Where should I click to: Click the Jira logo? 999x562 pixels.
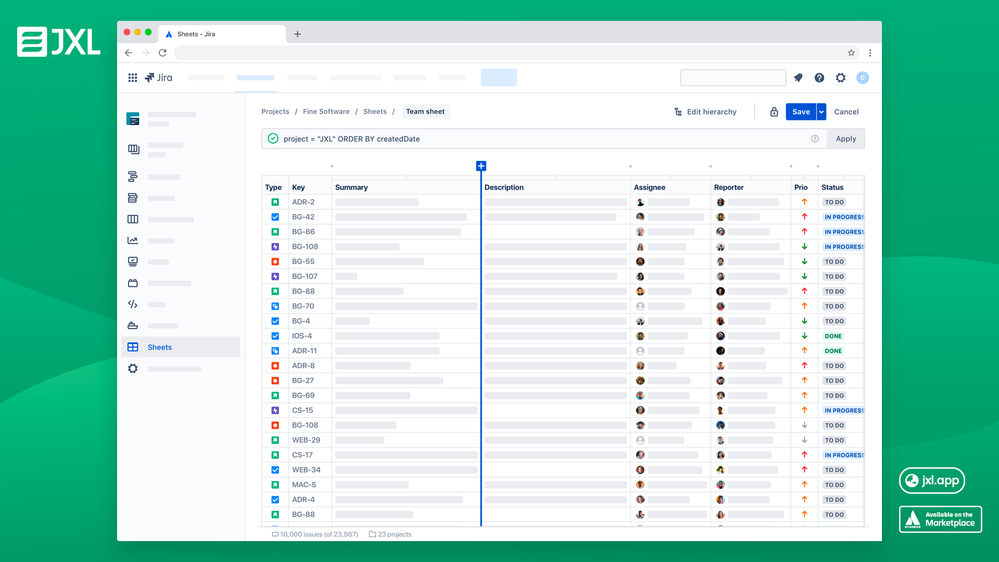coord(159,78)
